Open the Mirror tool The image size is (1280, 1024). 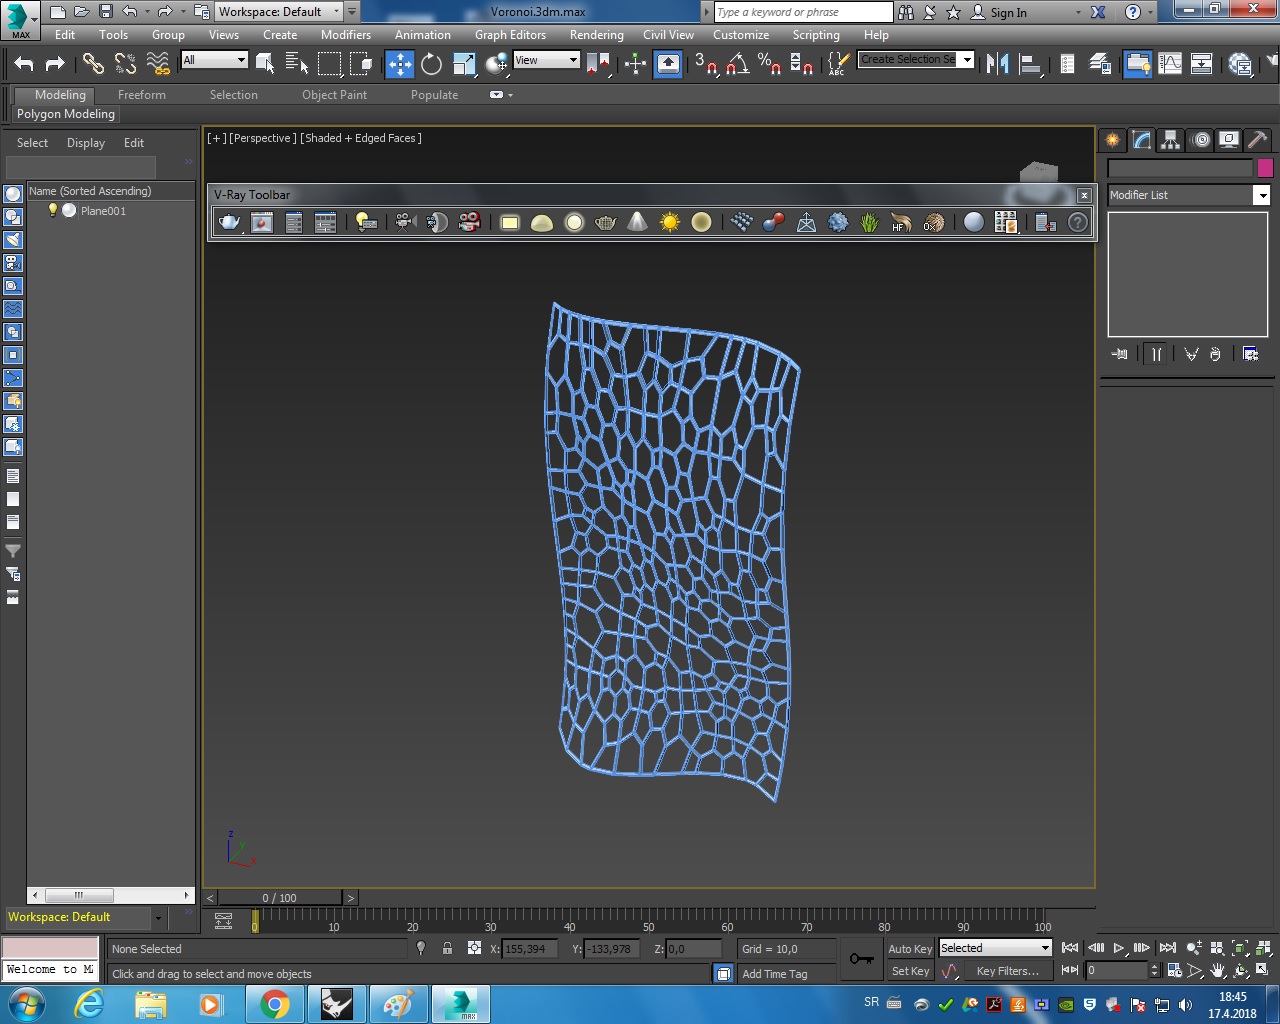pos(997,64)
